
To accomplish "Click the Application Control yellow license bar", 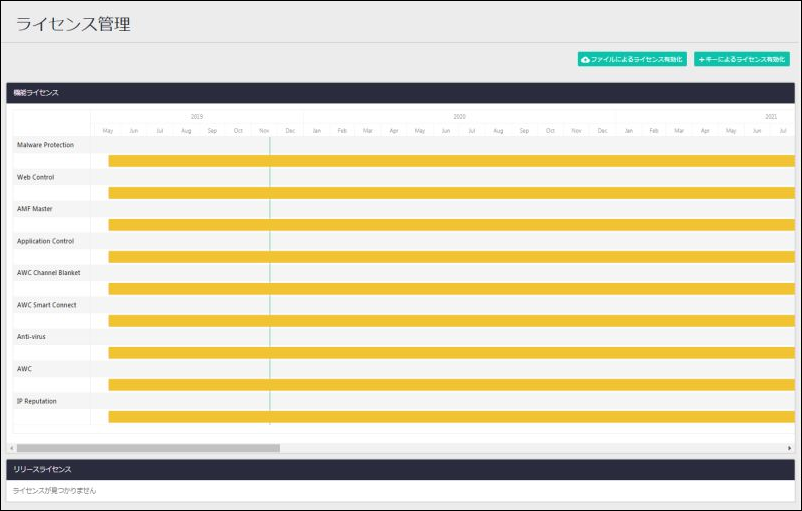I will coord(452,257).
